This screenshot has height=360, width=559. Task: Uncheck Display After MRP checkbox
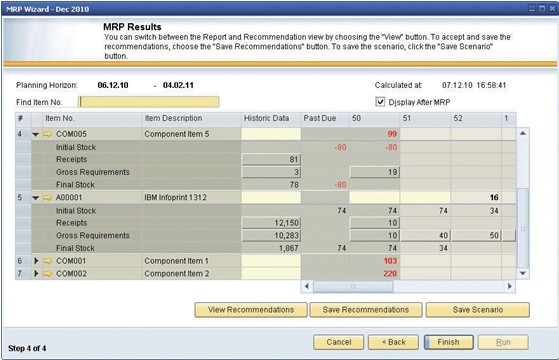pos(380,102)
